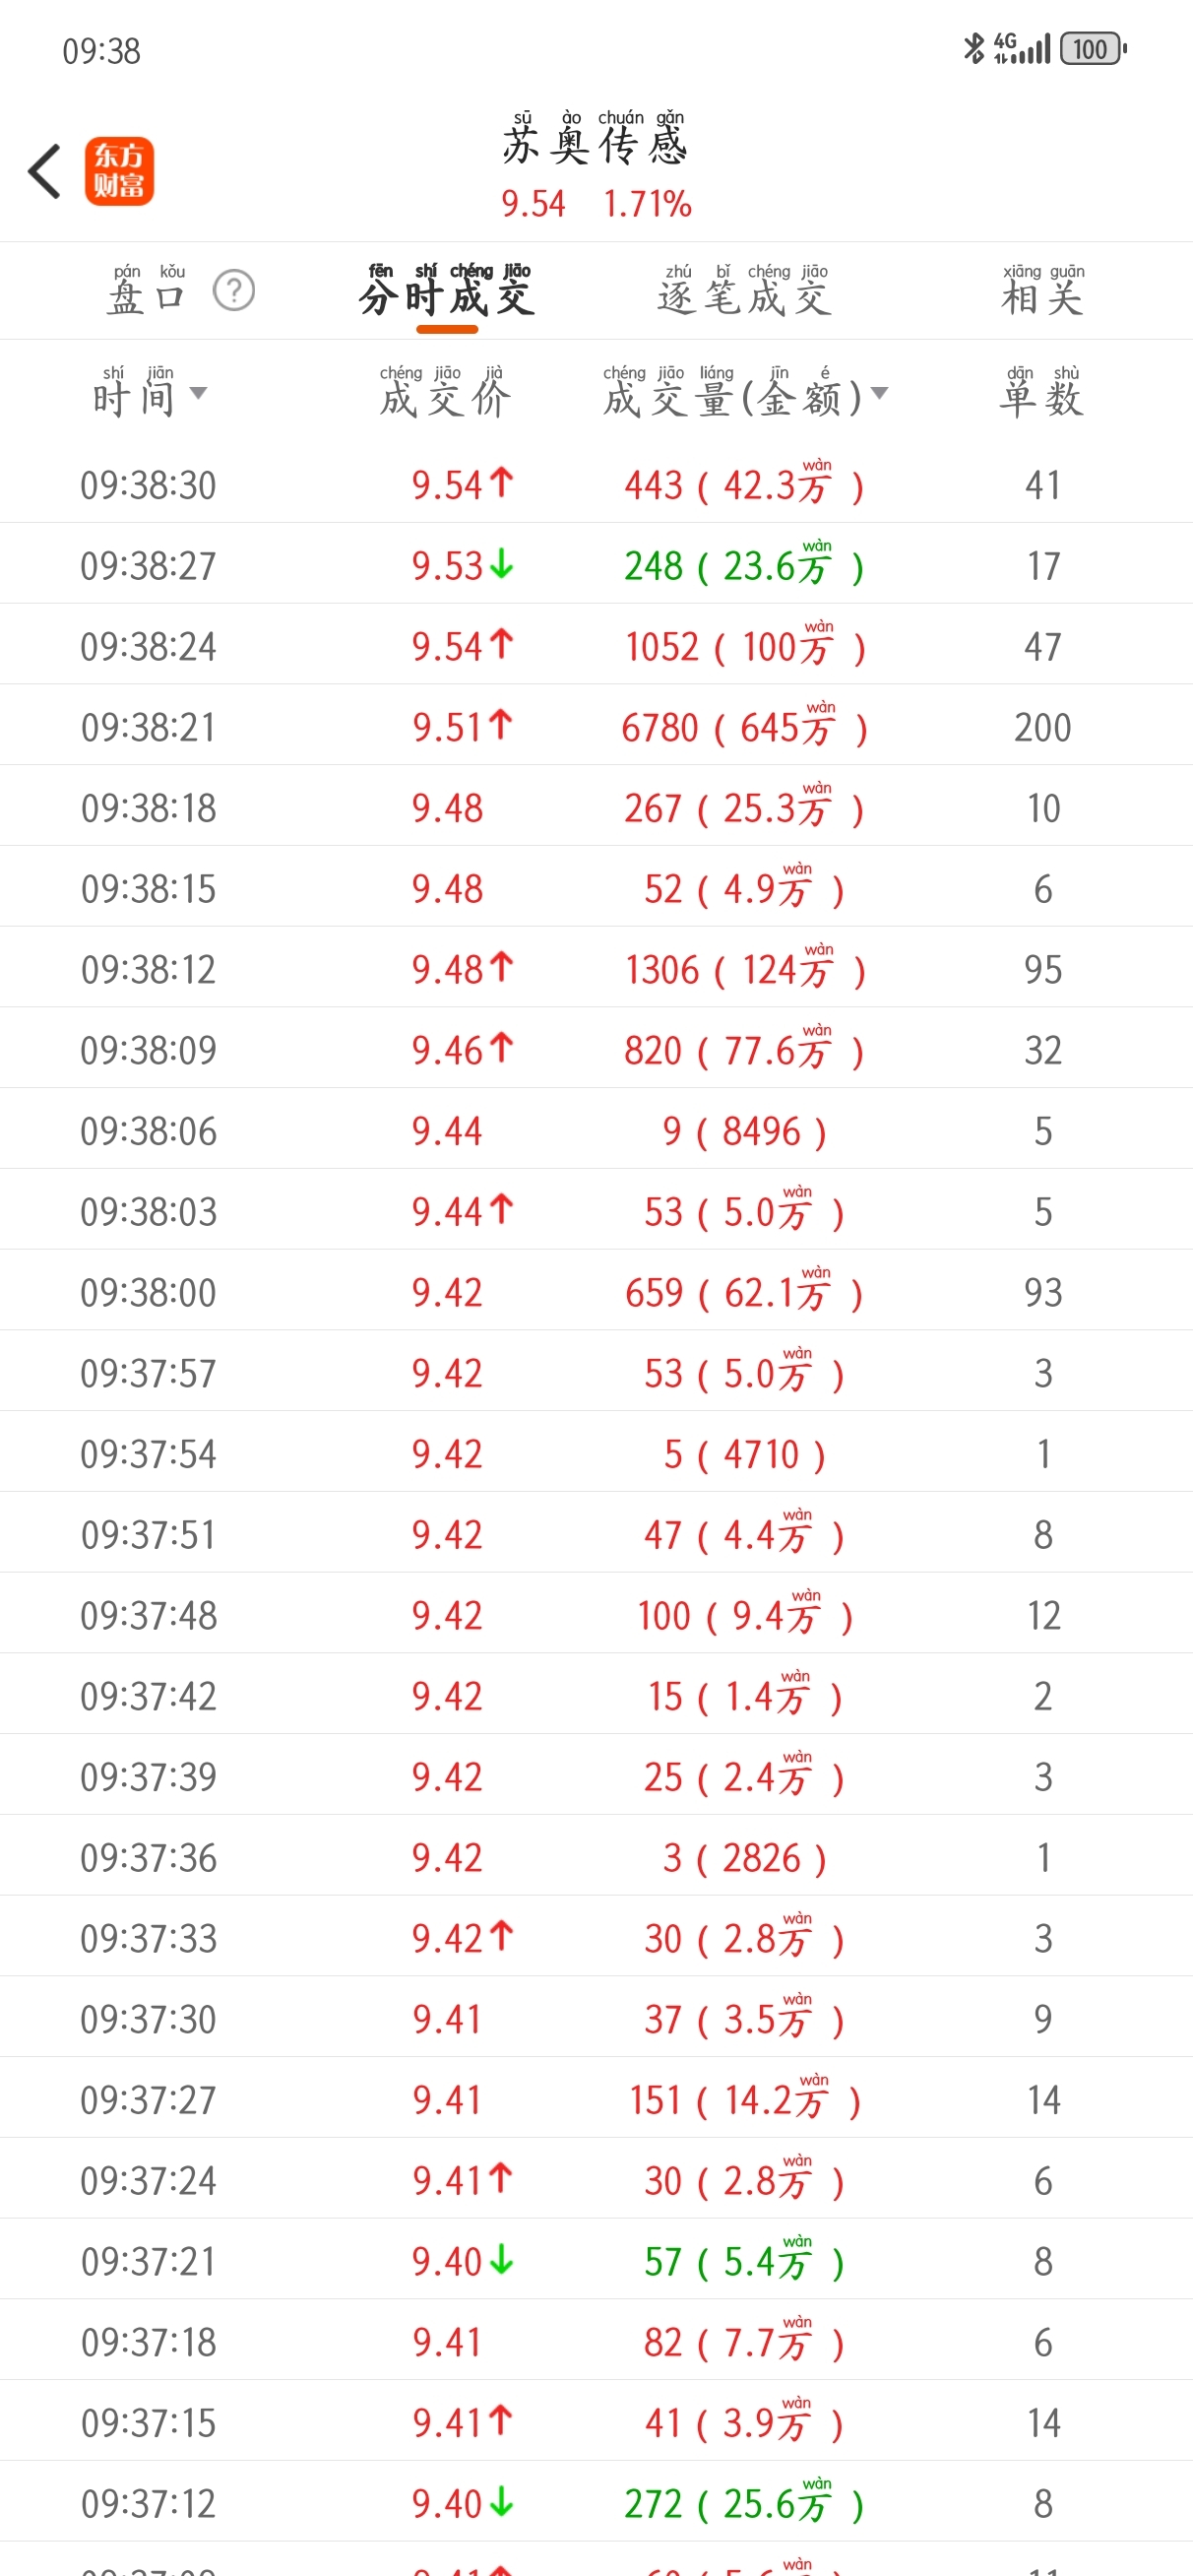This screenshot has width=1193, height=2576.
Task: Tap the battery indicator showing 100
Action: coord(1093,48)
